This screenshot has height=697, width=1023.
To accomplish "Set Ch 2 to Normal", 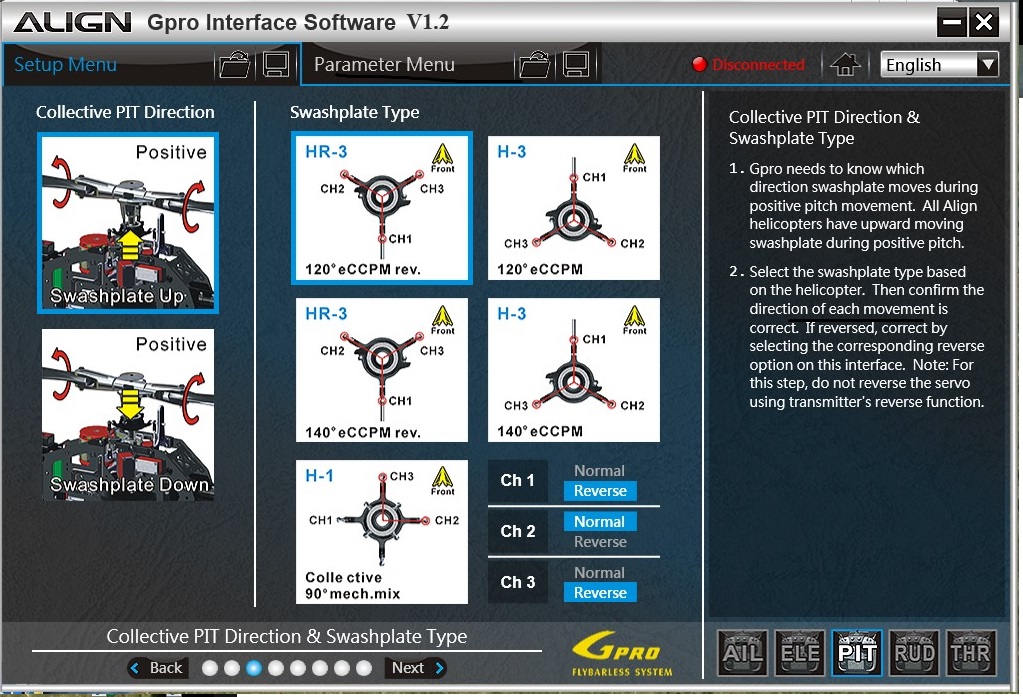I will (600, 521).
